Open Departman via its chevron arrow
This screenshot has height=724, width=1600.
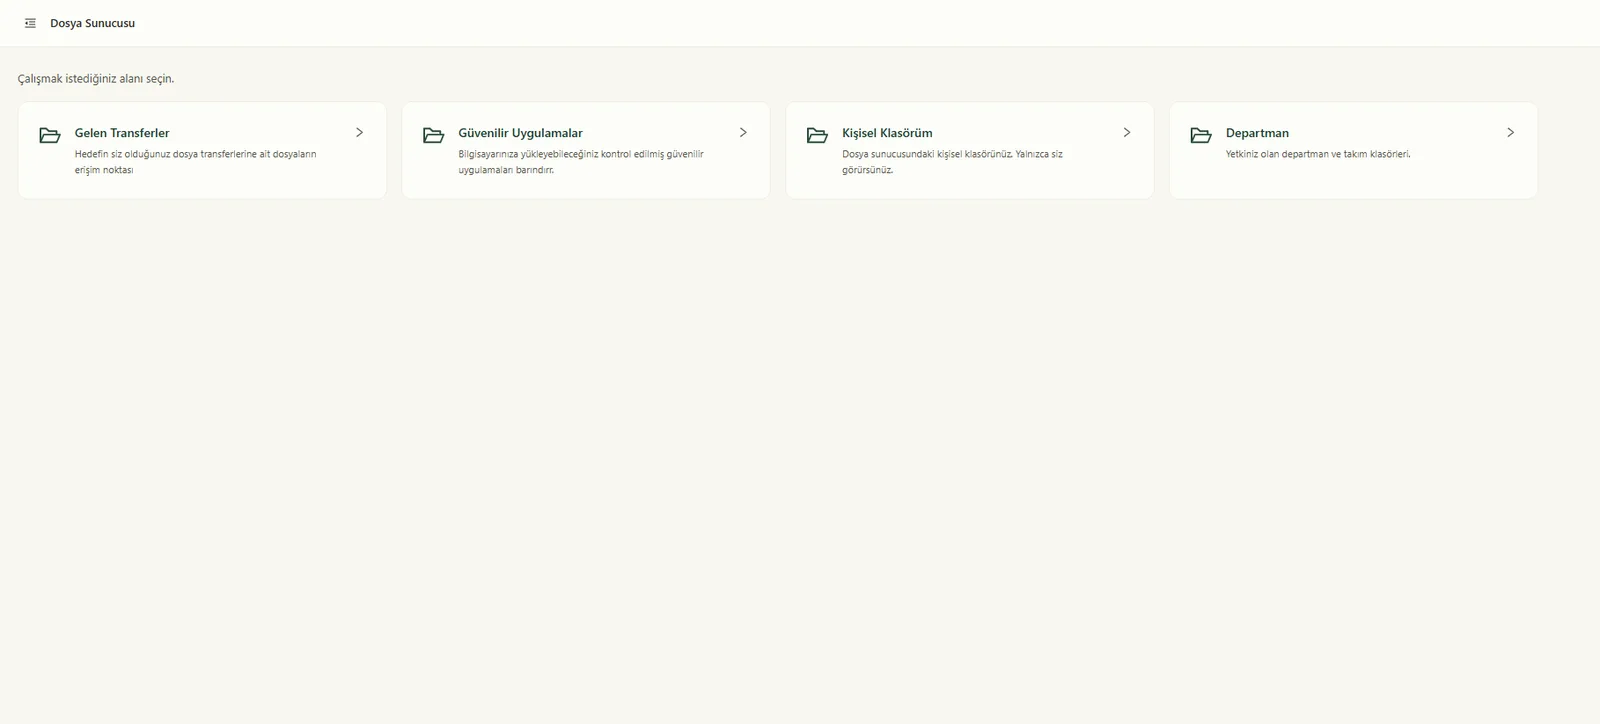[1511, 132]
